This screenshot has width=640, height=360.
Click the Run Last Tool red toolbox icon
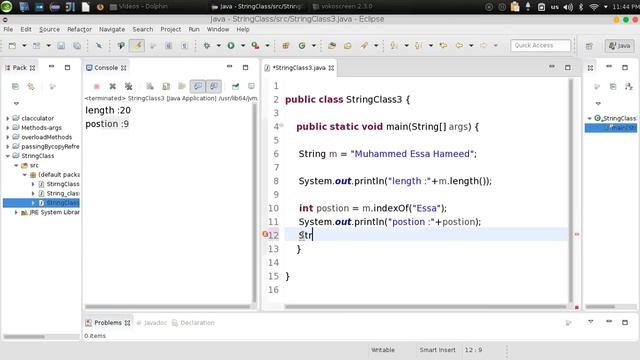pos(256,46)
